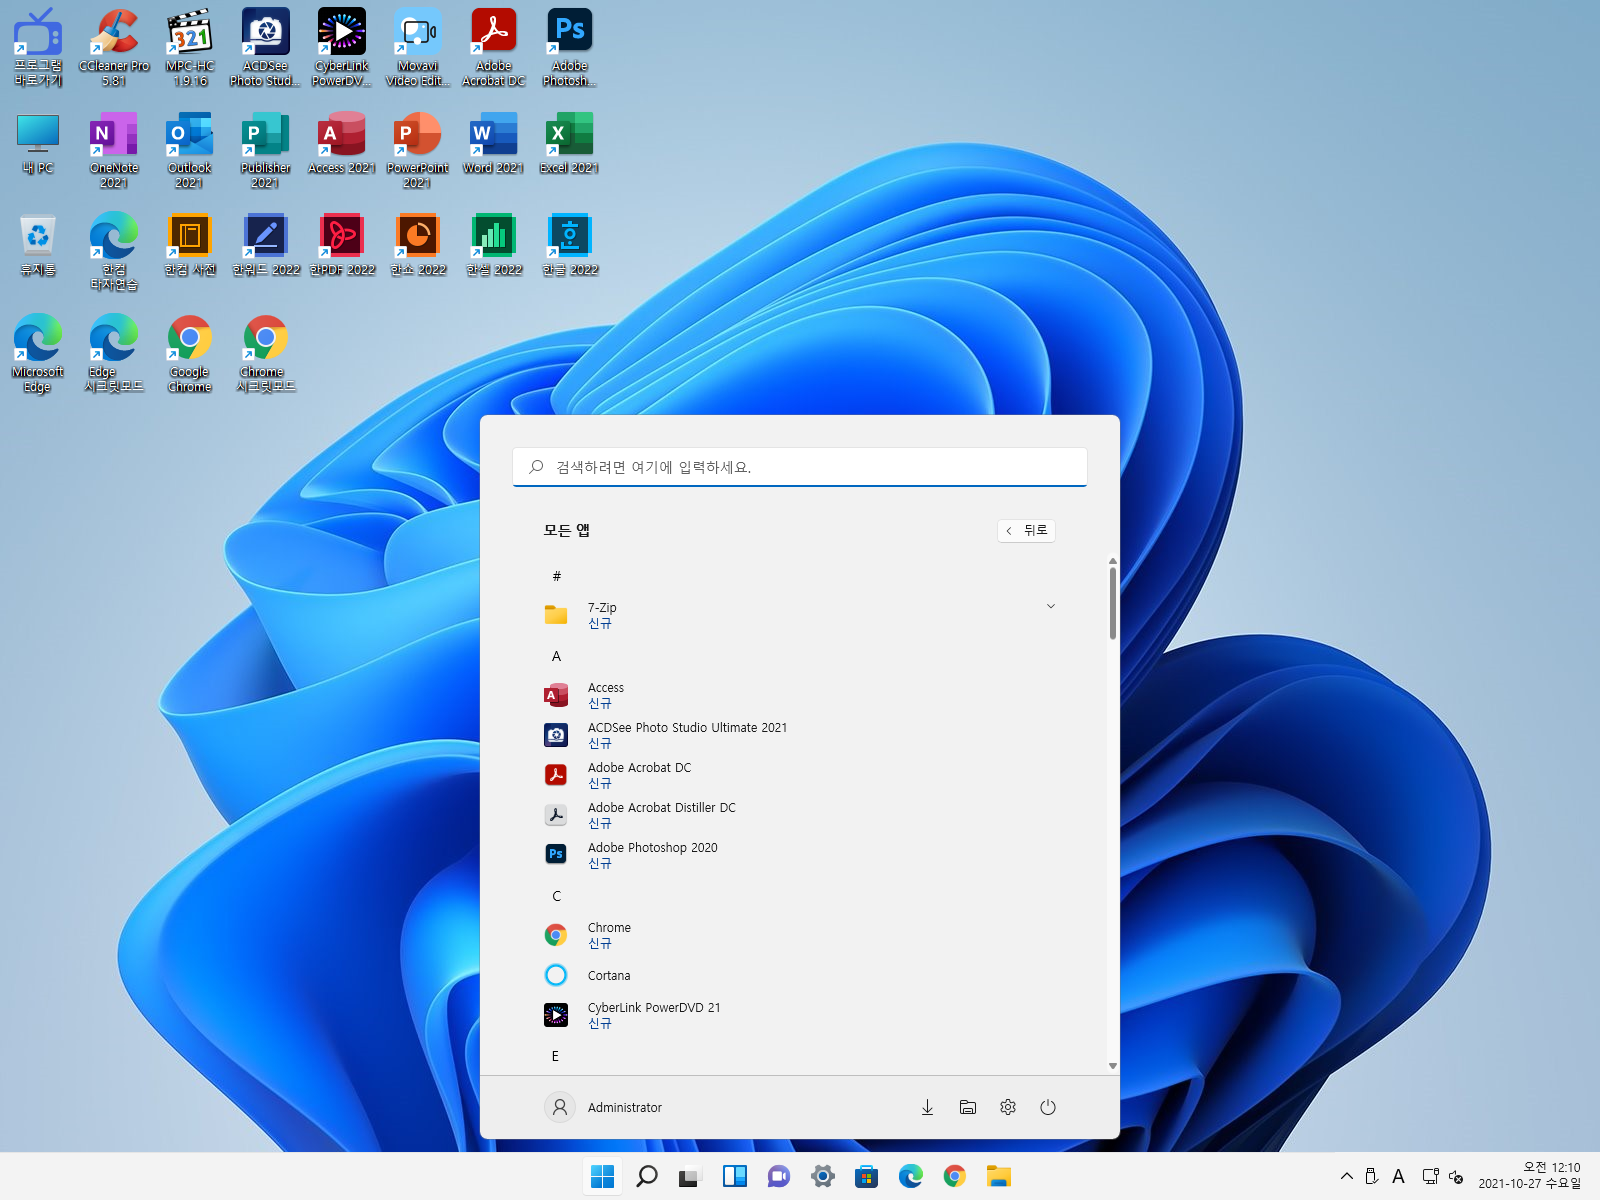Launch Adobe Photoshop 2020 from apps list
1600x1200 pixels.
coord(800,855)
